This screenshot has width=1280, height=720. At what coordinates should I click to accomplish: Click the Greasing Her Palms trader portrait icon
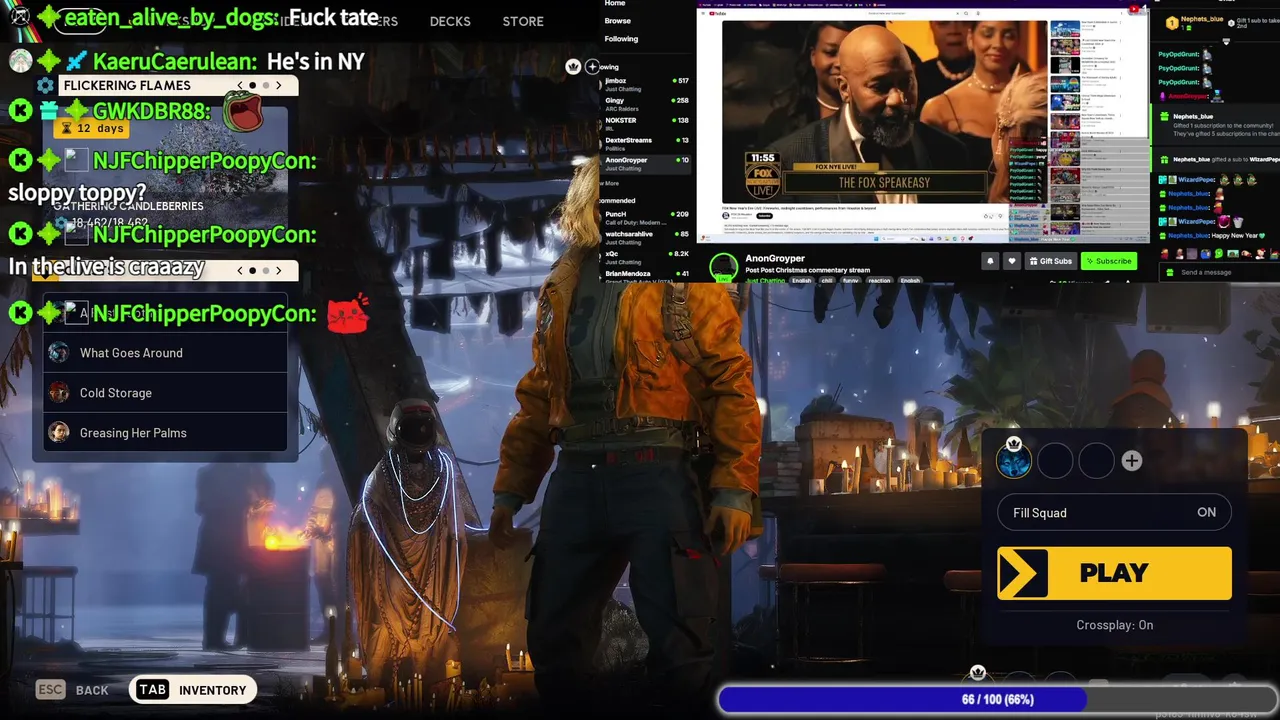click(x=59, y=433)
